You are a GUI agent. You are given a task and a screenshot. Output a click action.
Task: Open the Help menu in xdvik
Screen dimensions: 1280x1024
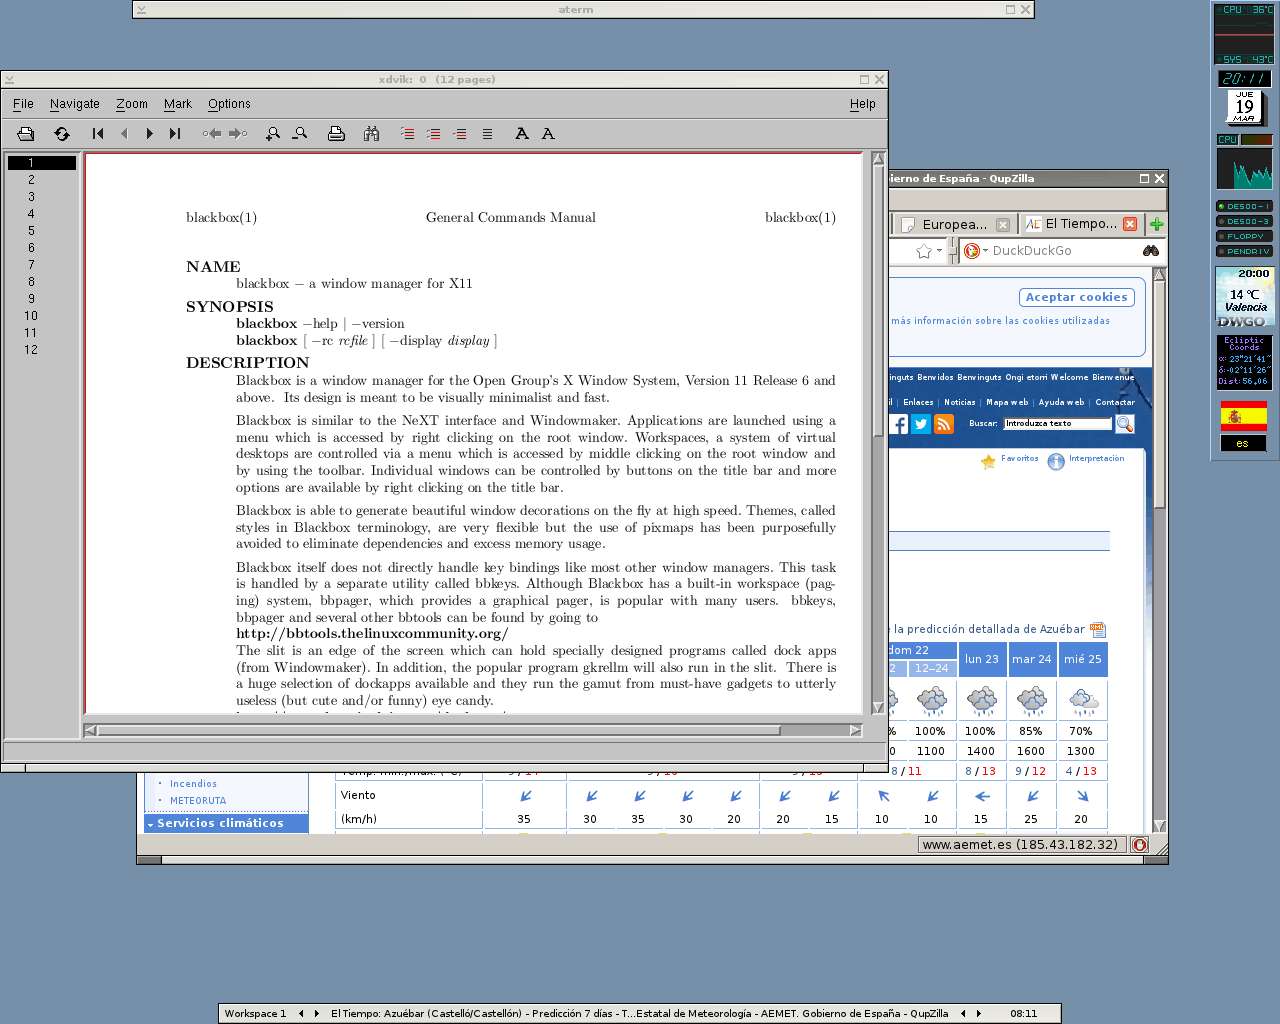pyautogui.click(x=863, y=104)
